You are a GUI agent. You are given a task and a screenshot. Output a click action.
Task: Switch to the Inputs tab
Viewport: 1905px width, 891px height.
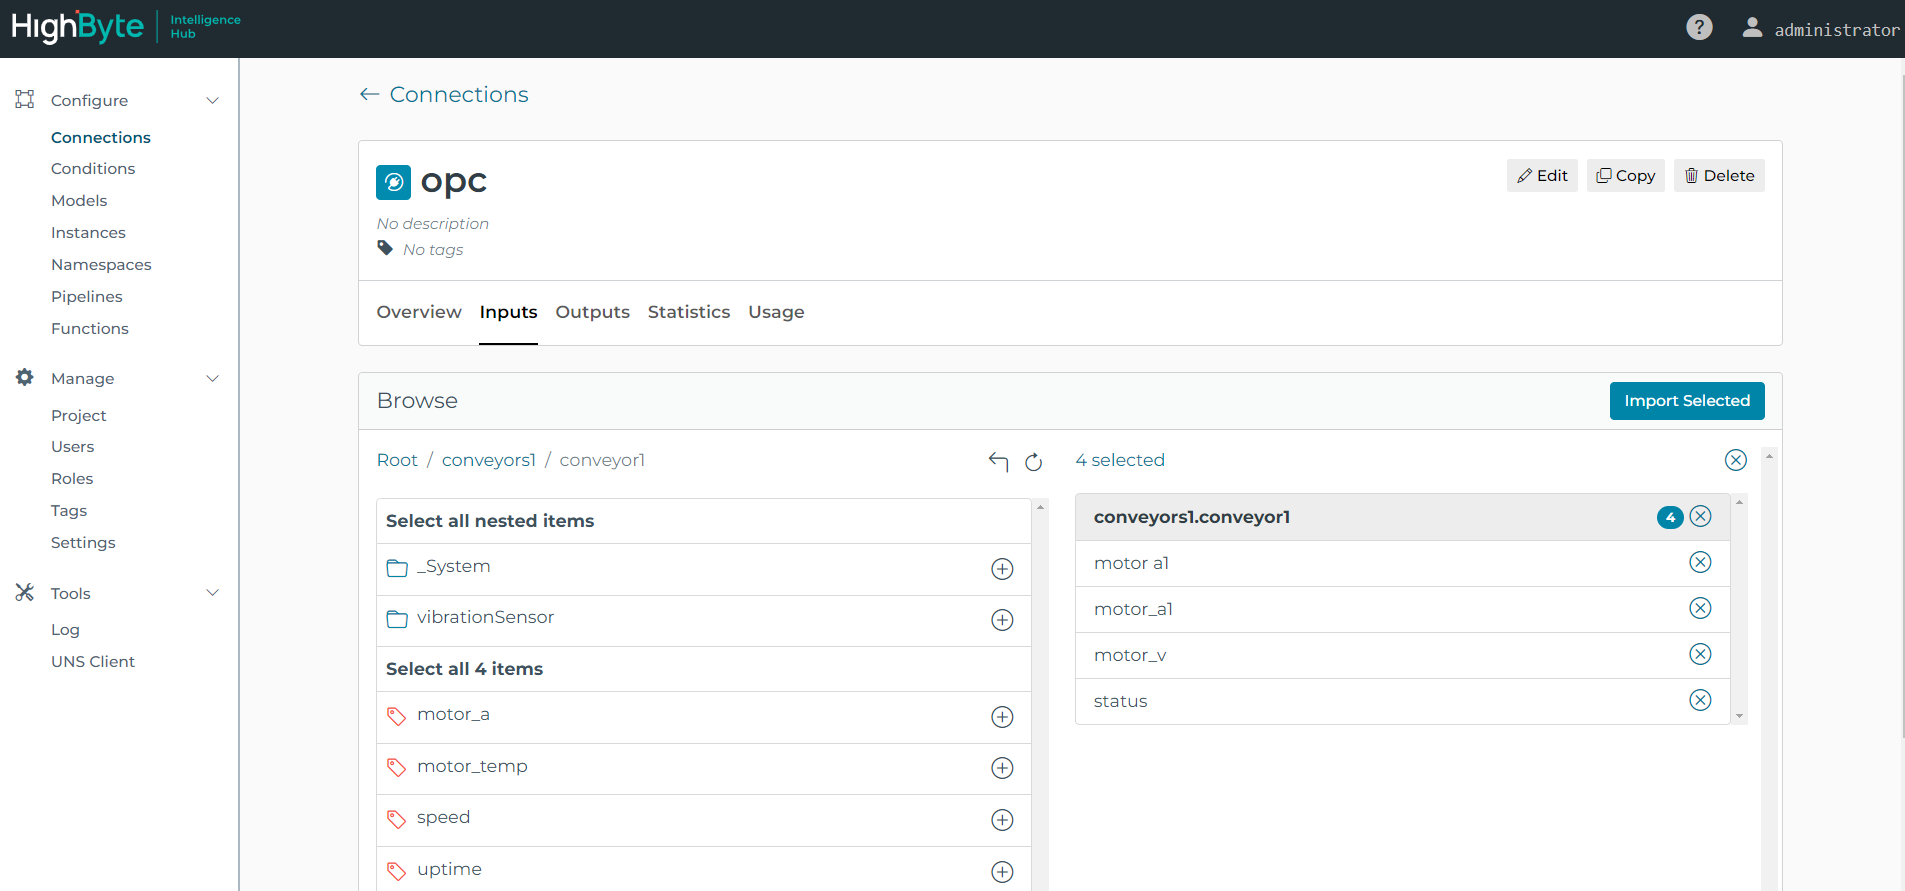pos(508,312)
